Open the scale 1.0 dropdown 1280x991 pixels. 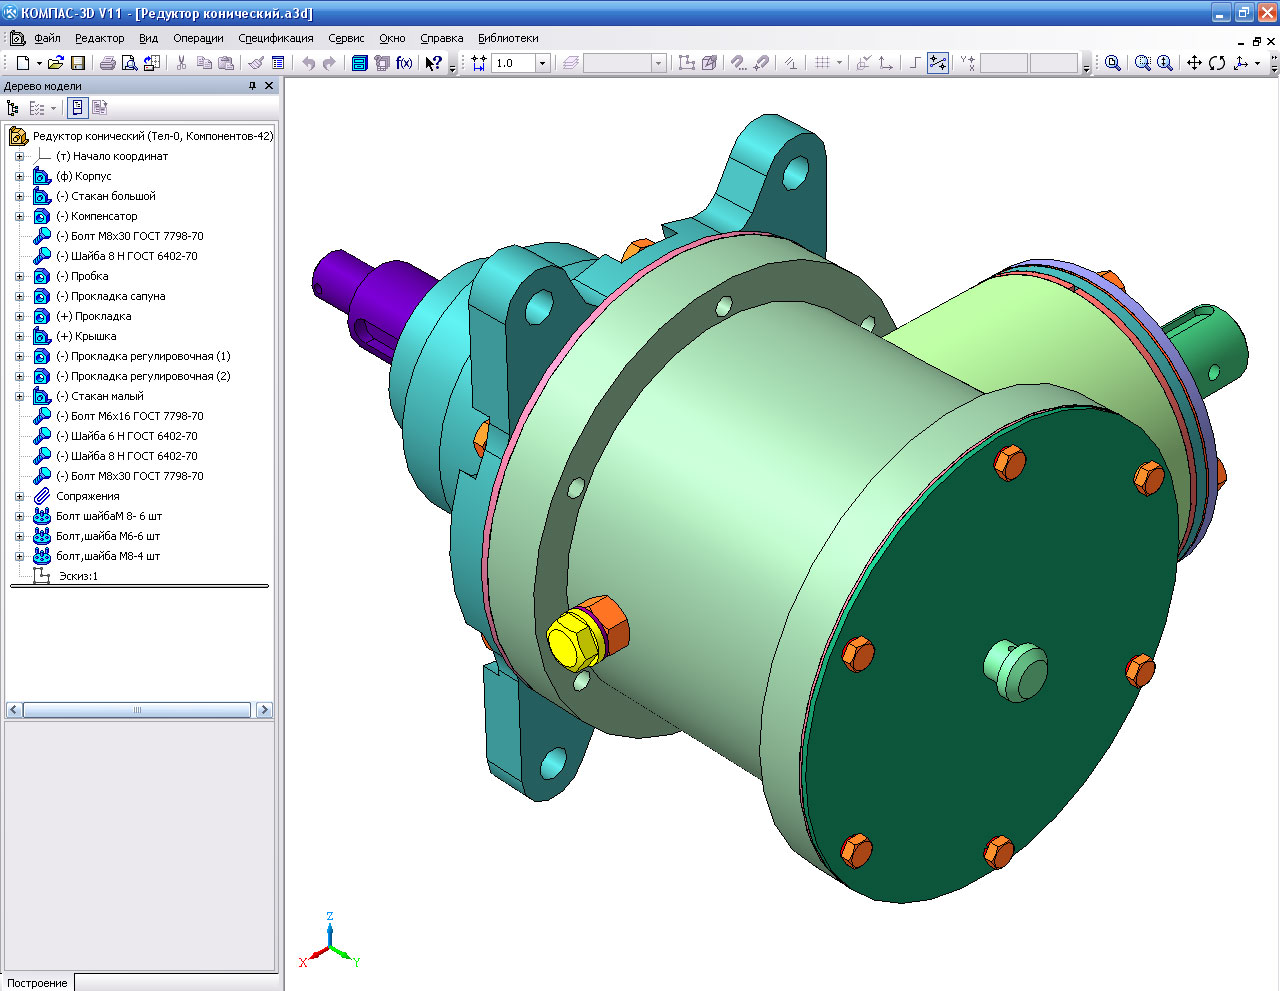542,63
